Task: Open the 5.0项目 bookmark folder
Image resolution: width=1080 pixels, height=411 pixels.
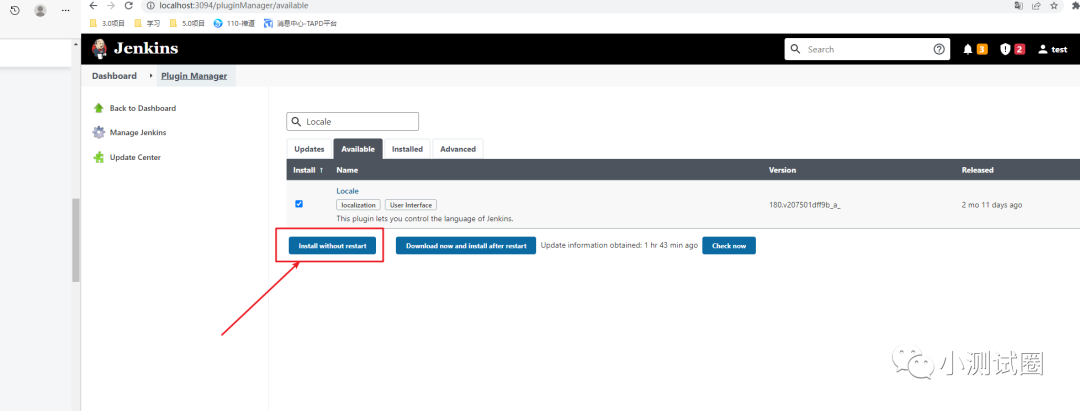Action: [x=187, y=23]
